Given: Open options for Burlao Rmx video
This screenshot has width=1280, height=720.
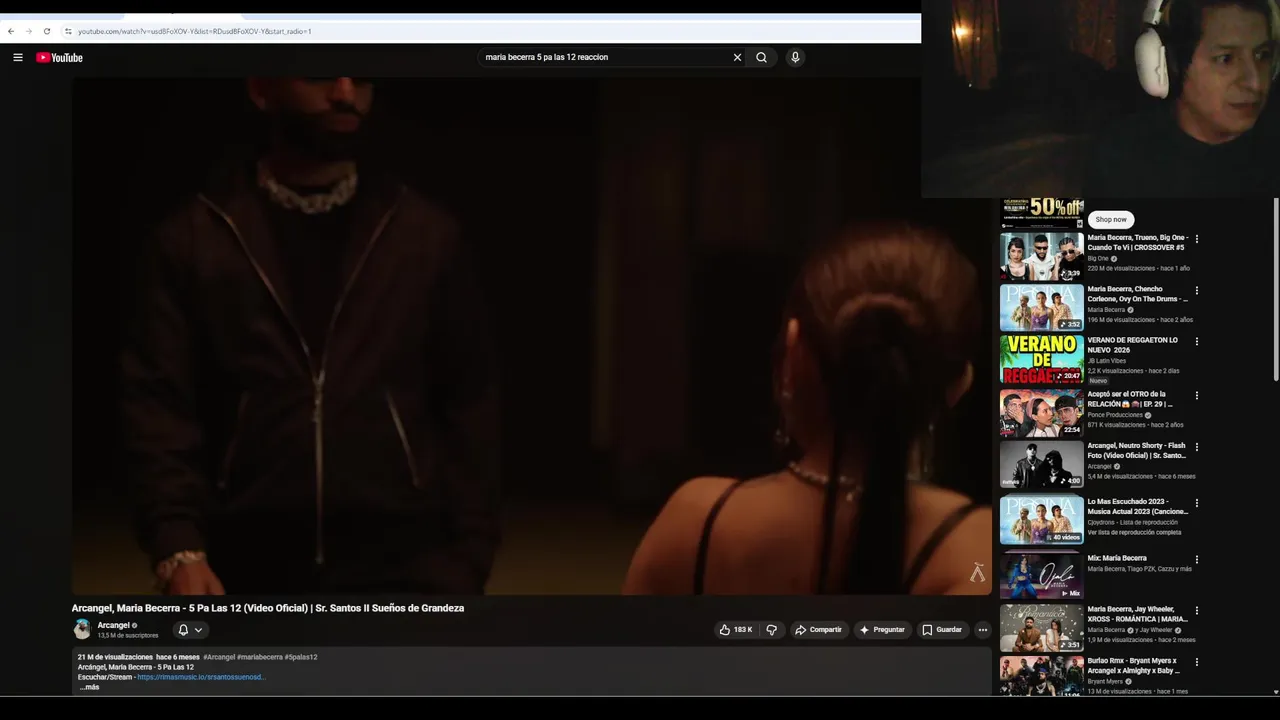Looking at the screenshot, I should pyautogui.click(x=1196, y=662).
